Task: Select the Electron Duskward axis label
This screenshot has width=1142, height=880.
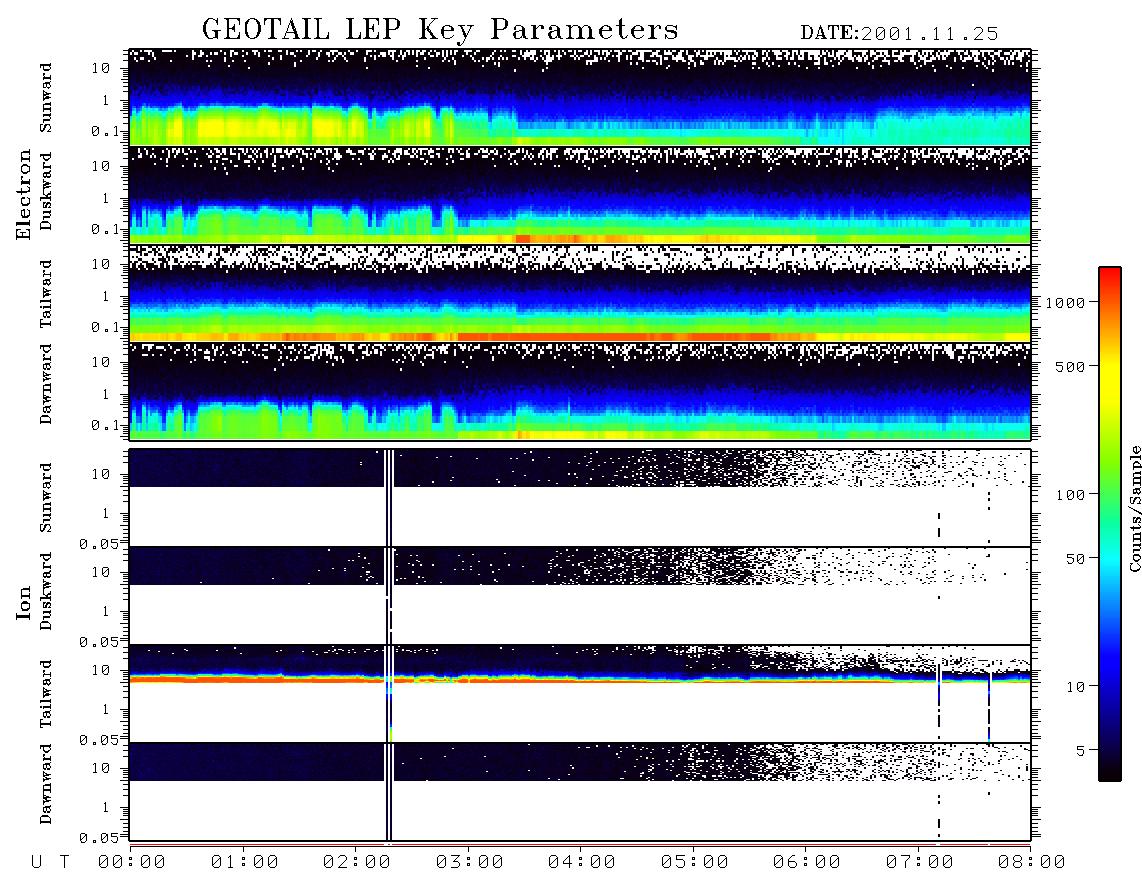Action: pyautogui.click(x=46, y=191)
